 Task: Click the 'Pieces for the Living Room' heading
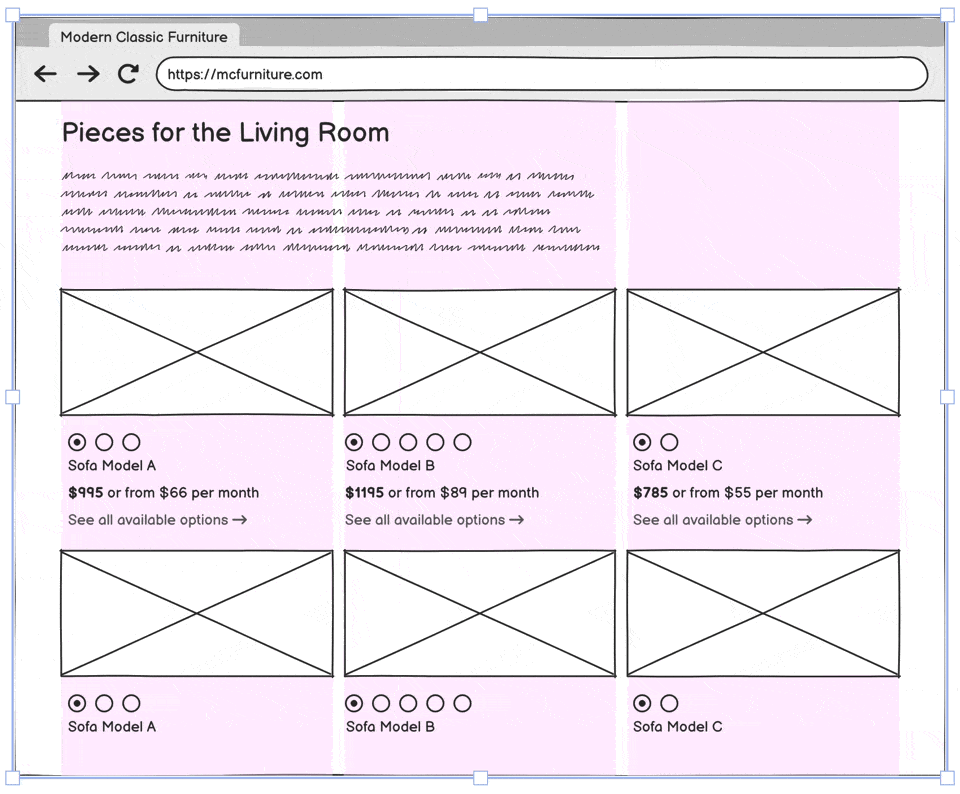(225, 133)
